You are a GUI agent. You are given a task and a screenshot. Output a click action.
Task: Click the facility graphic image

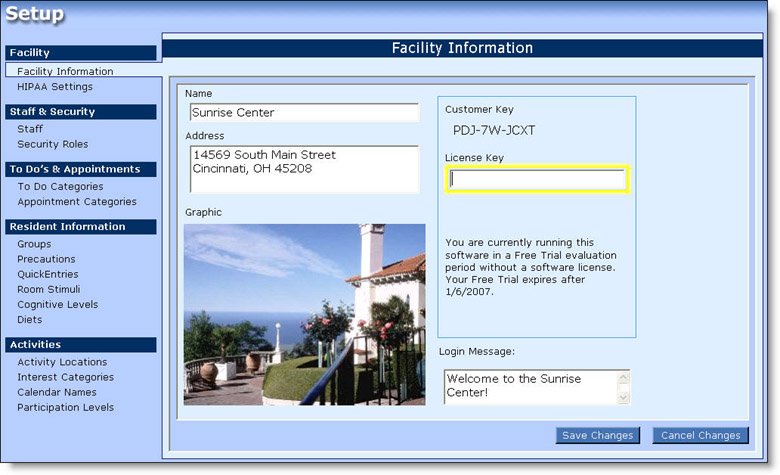(x=305, y=314)
